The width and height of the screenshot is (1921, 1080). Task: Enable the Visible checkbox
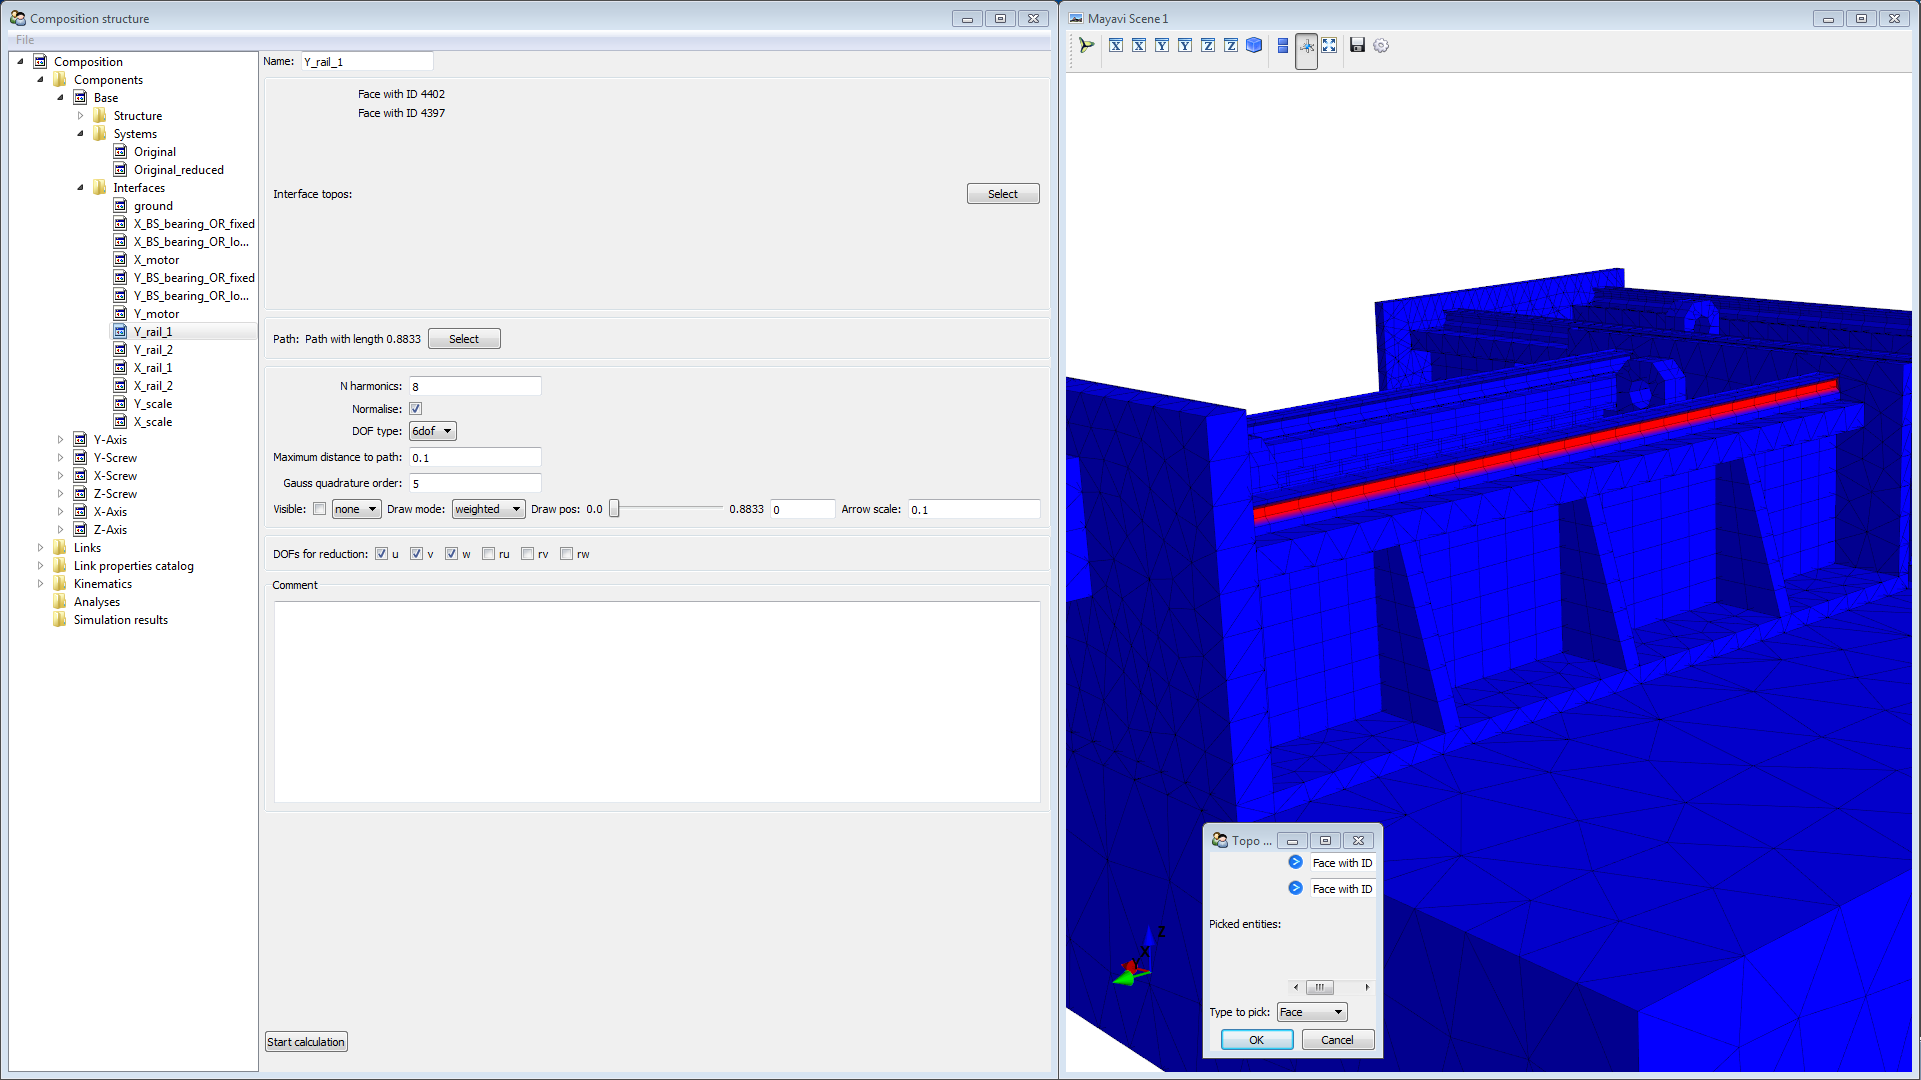tap(320, 509)
